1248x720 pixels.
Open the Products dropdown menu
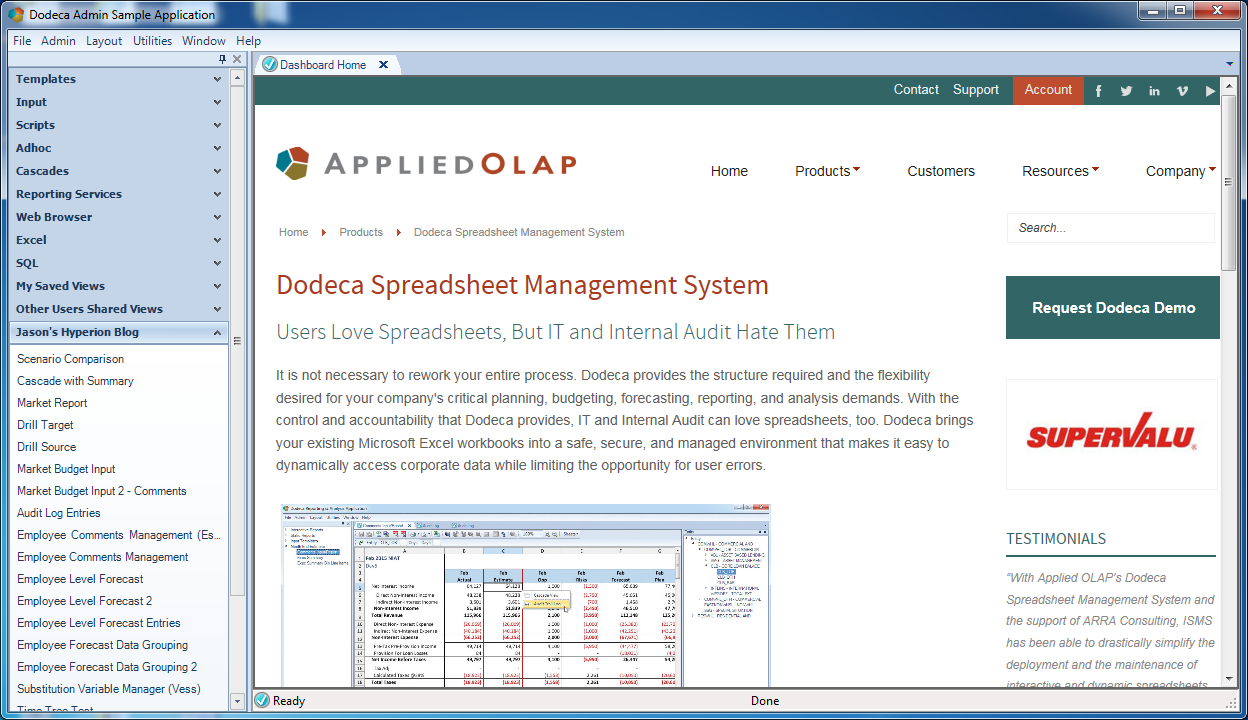(827, 171)
